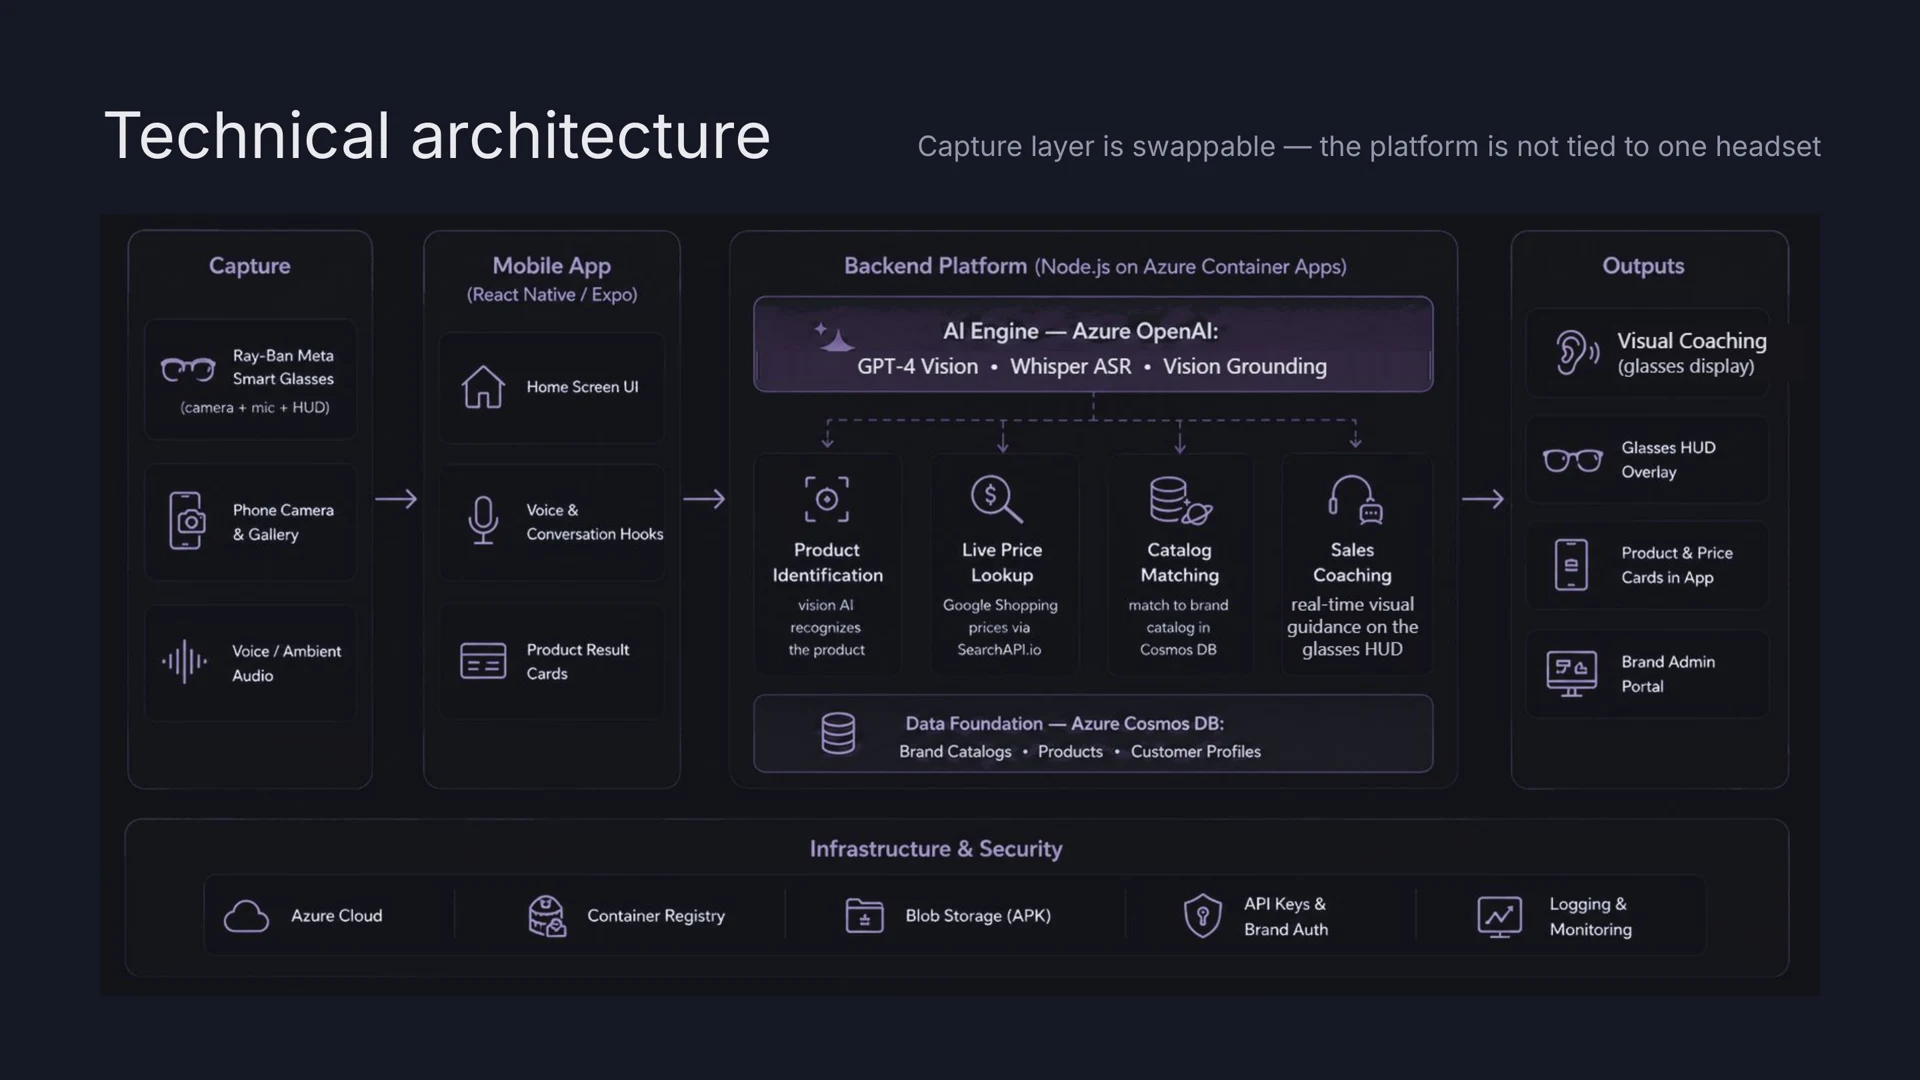Click the phone icon by Product & Price Cards
Image resolution: width=1920 pixels, height=1080 pixels.
[1571, 564]
